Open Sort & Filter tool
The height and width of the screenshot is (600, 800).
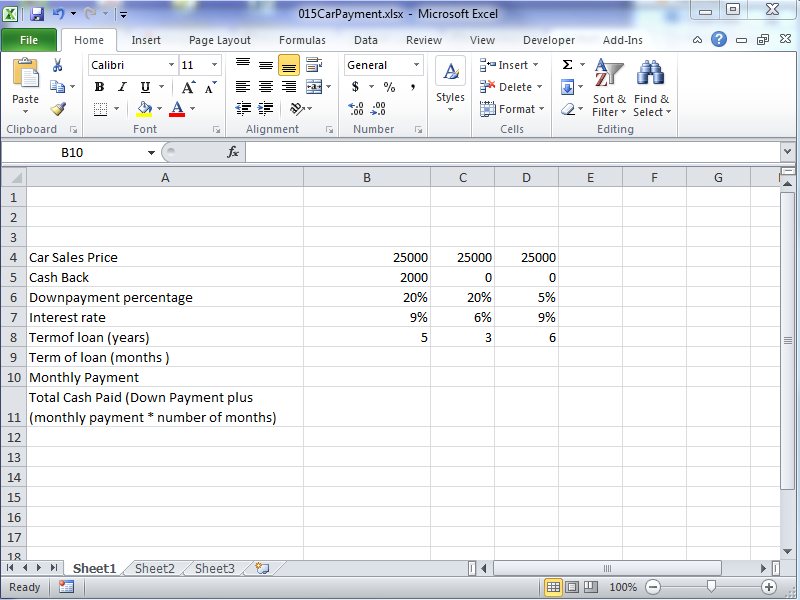point(609,88)
